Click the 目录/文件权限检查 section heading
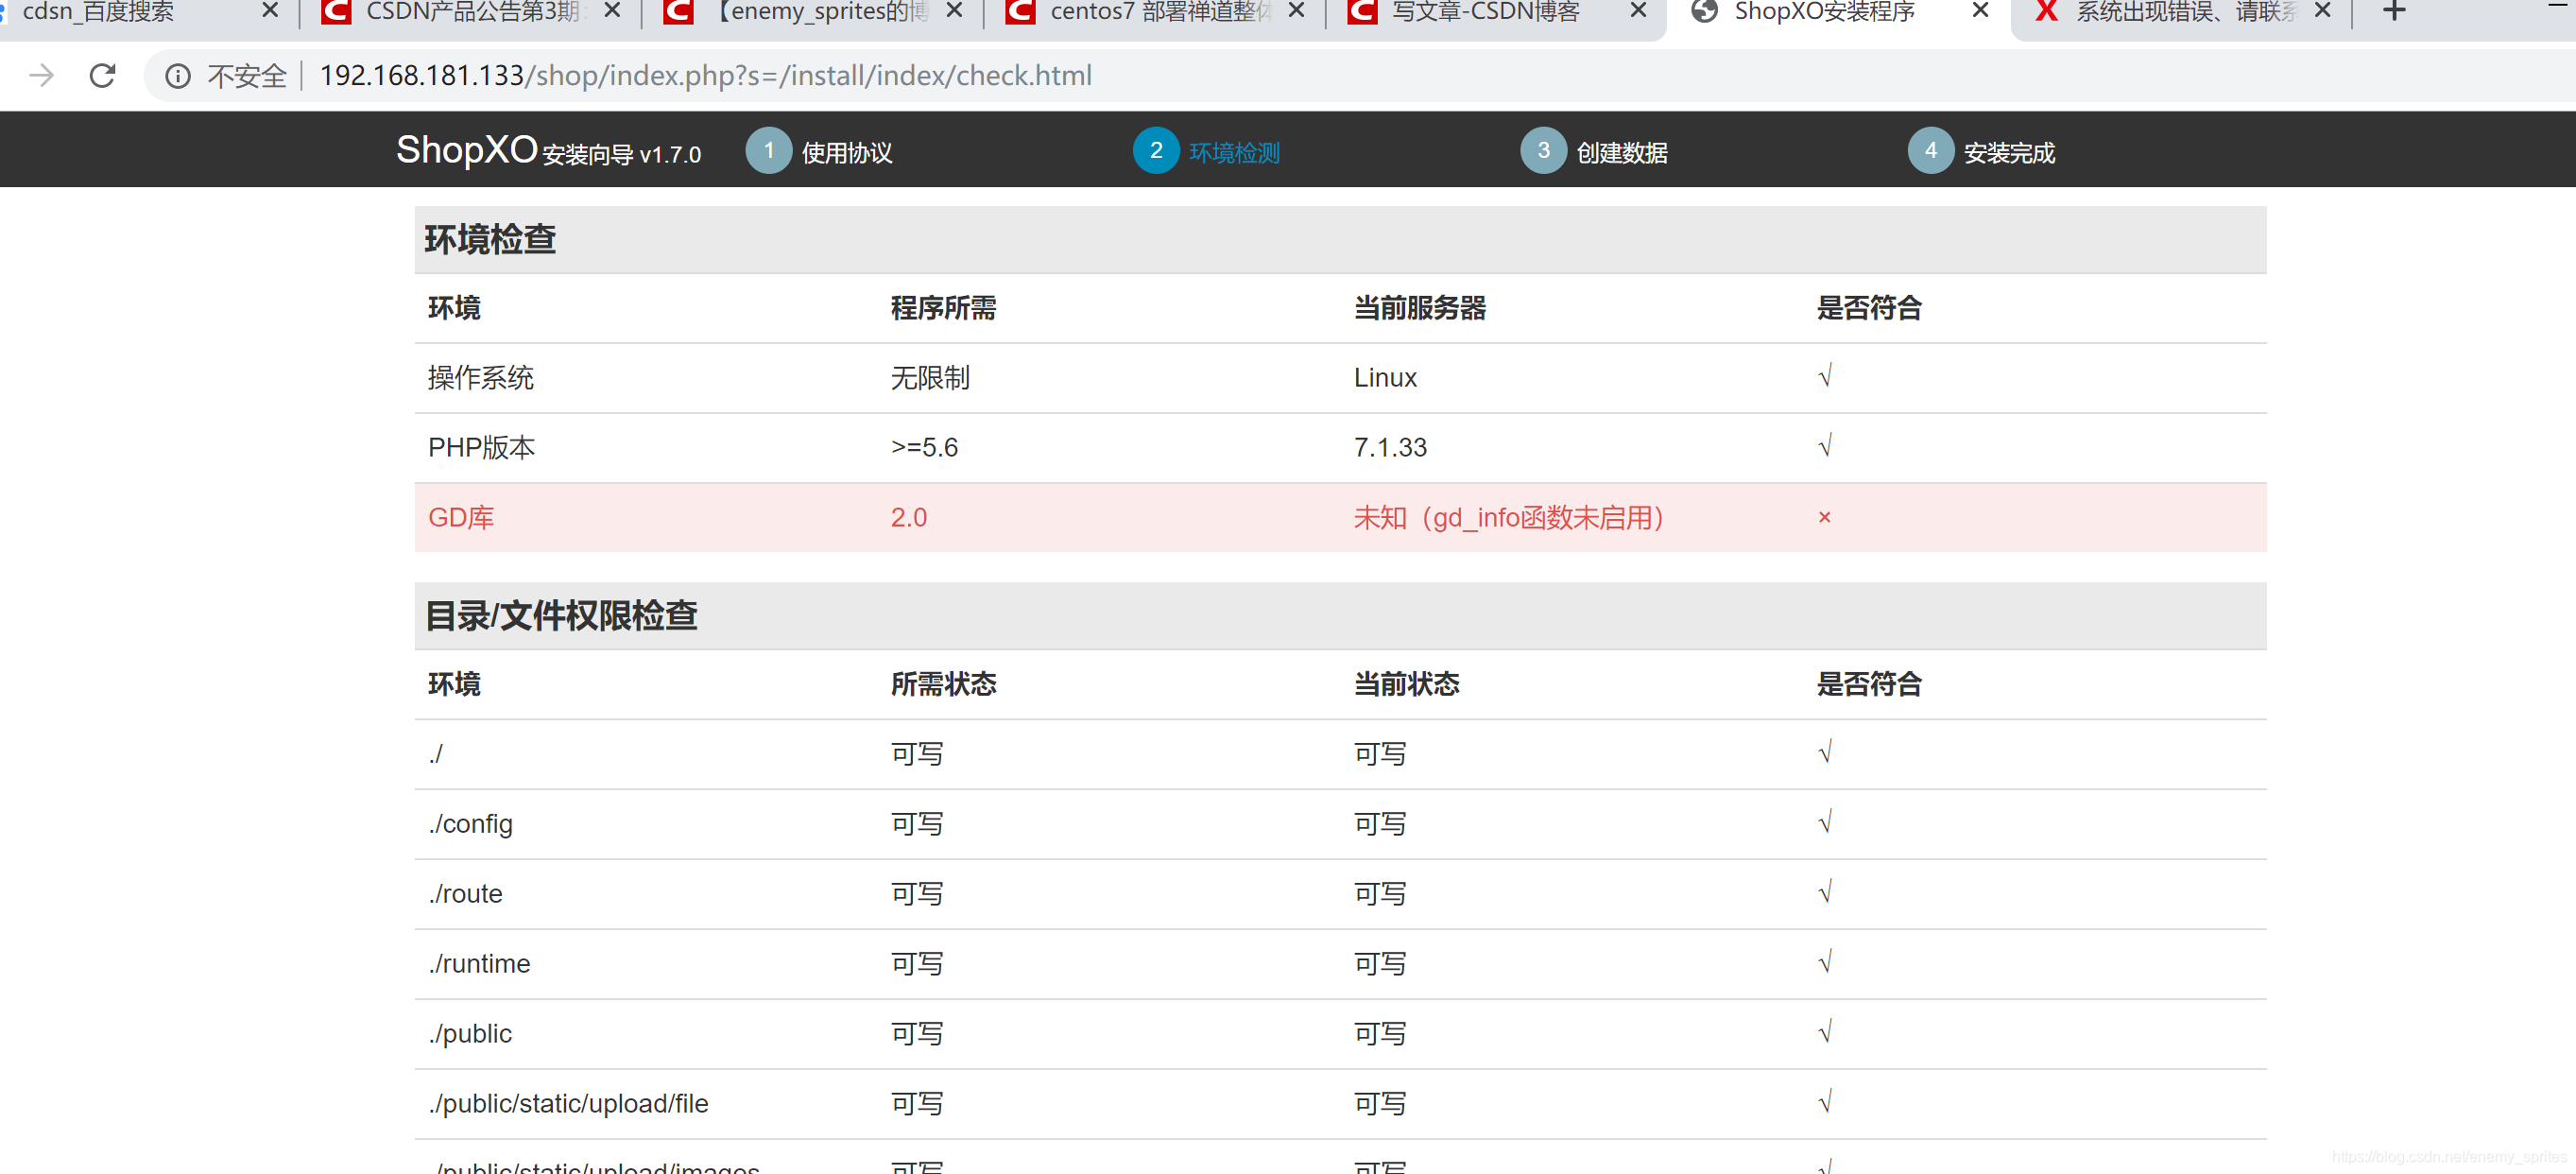The width and height of the screenshot is (2576, 1174). 561,616
